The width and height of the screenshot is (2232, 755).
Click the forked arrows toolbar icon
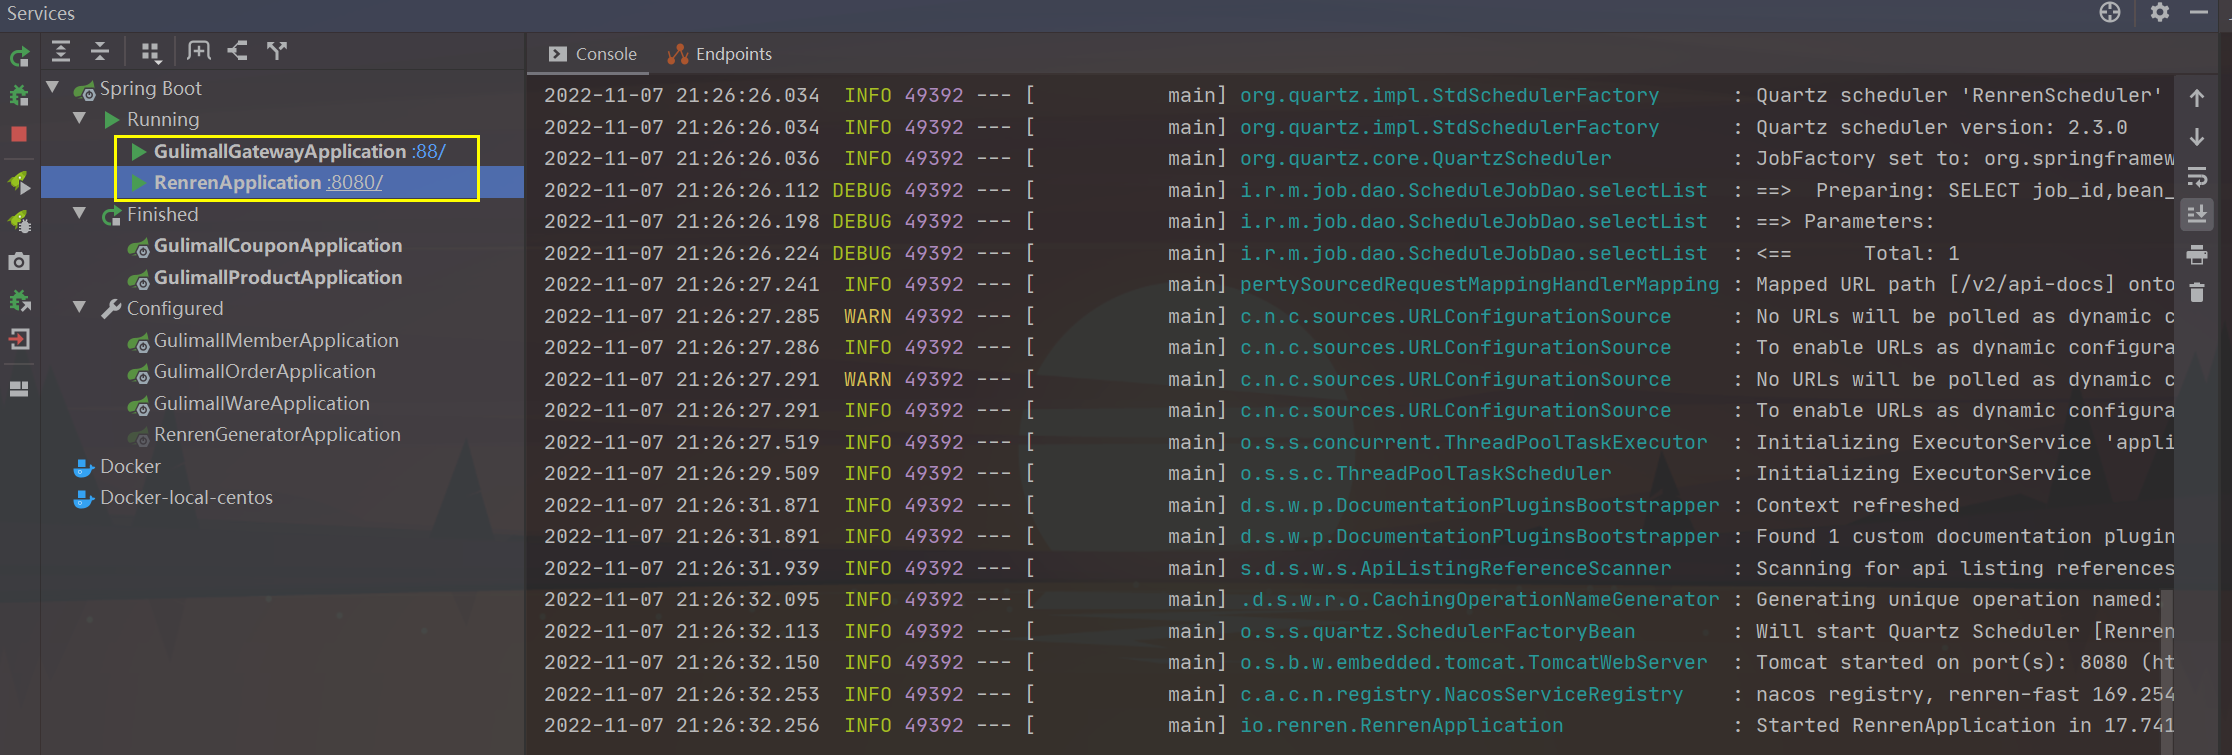coord(277,51)
